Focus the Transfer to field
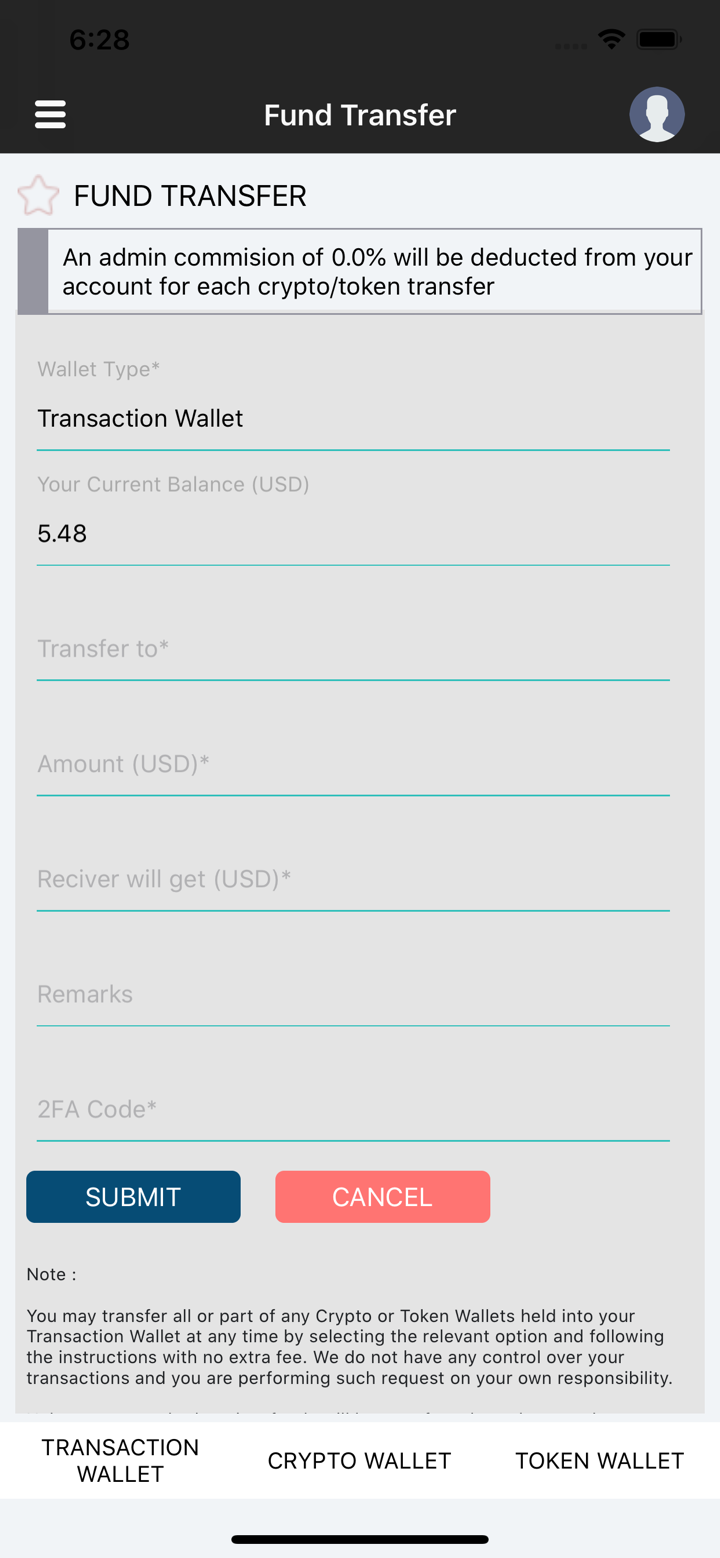 pos(353,649)
